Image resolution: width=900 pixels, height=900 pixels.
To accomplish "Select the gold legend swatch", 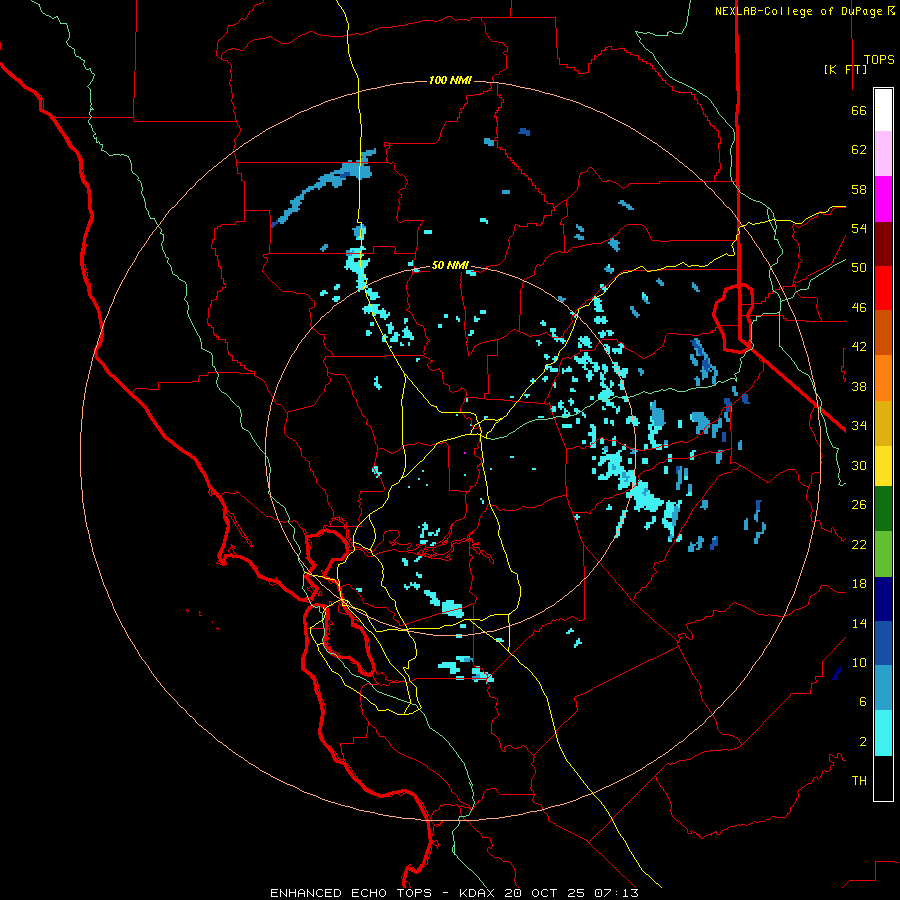I will pos(883,423).
